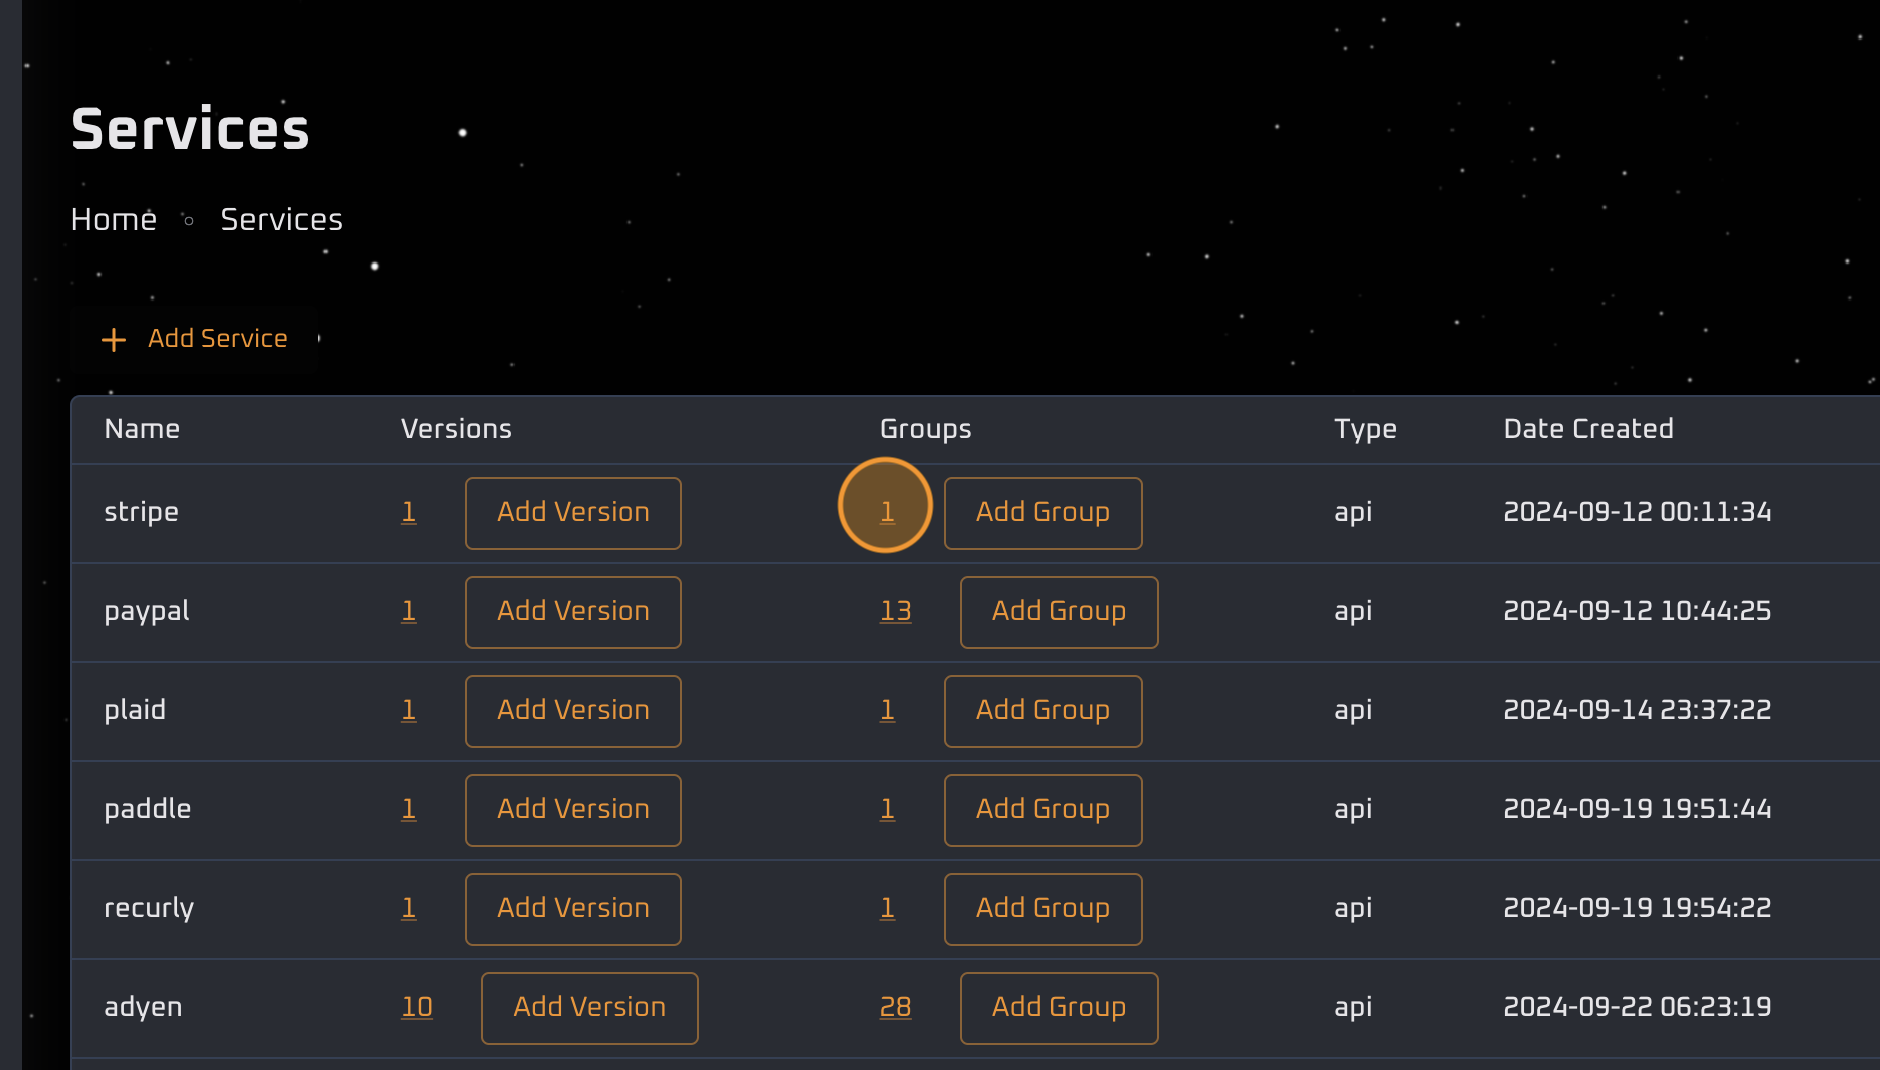
Task: Open the Services breadcrumb link
Action: click(281, 220)
